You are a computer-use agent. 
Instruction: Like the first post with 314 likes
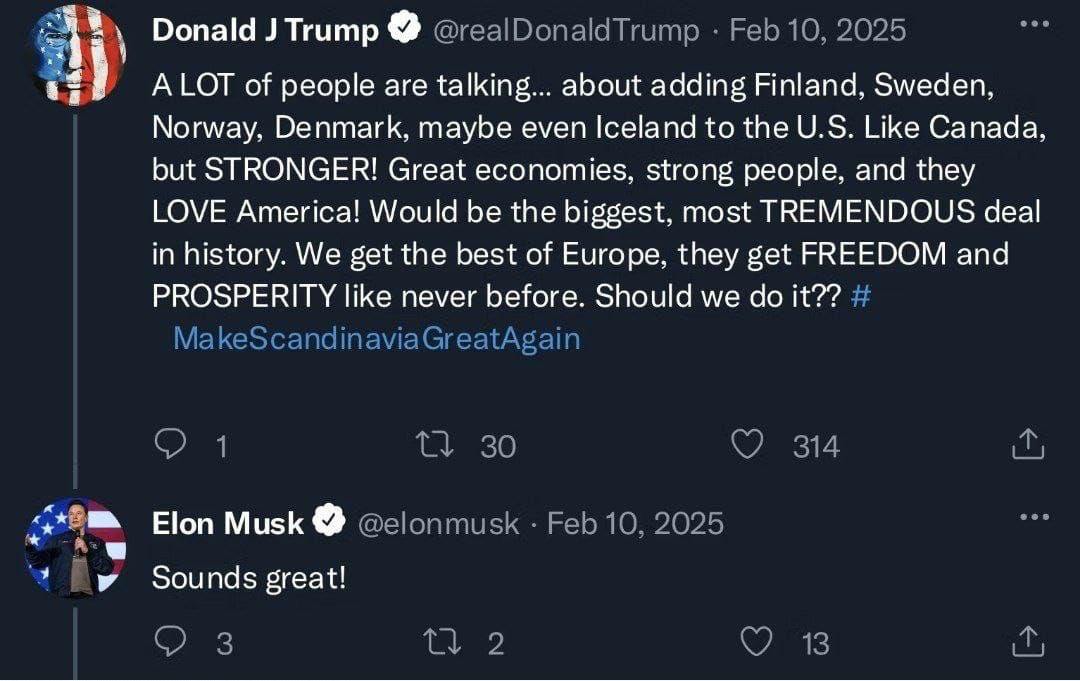point(748,444)
